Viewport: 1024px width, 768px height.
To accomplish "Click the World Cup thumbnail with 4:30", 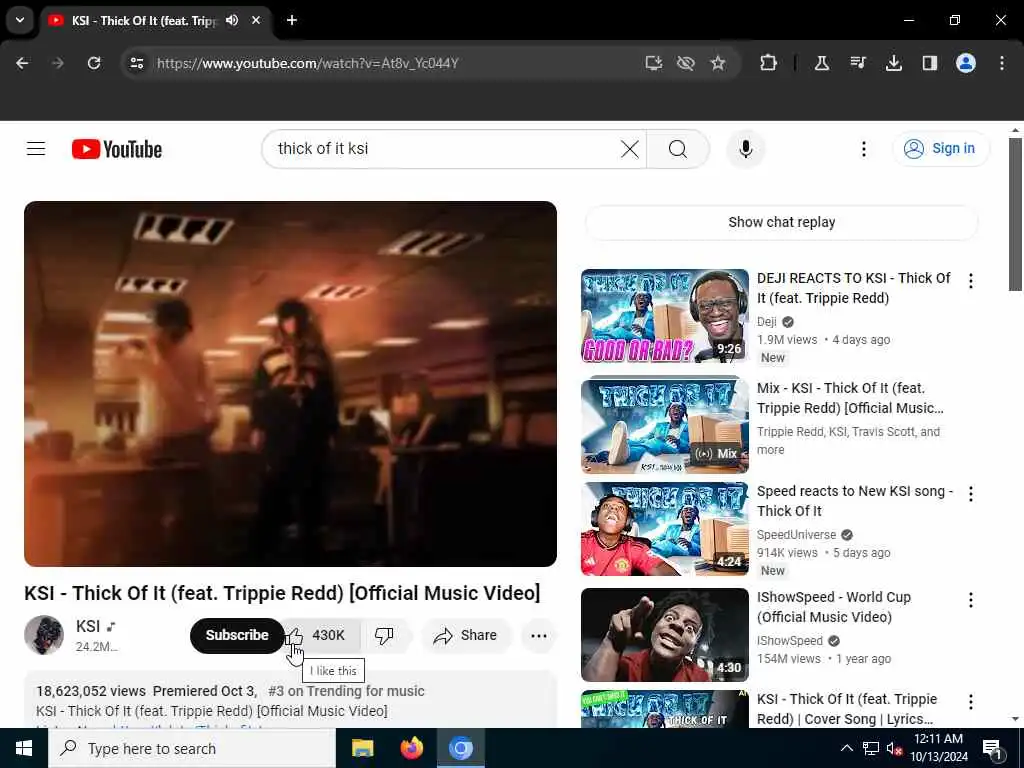I will (665, 635).
